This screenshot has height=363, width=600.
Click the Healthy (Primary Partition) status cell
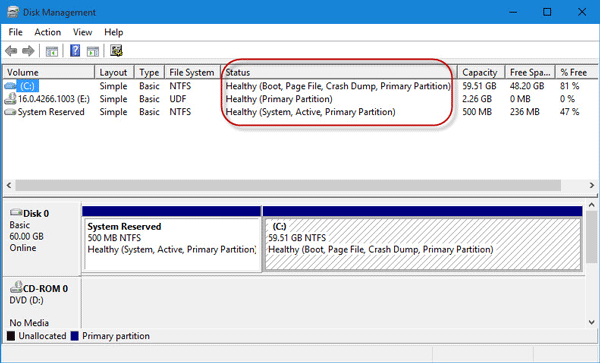tap(279, 99)
